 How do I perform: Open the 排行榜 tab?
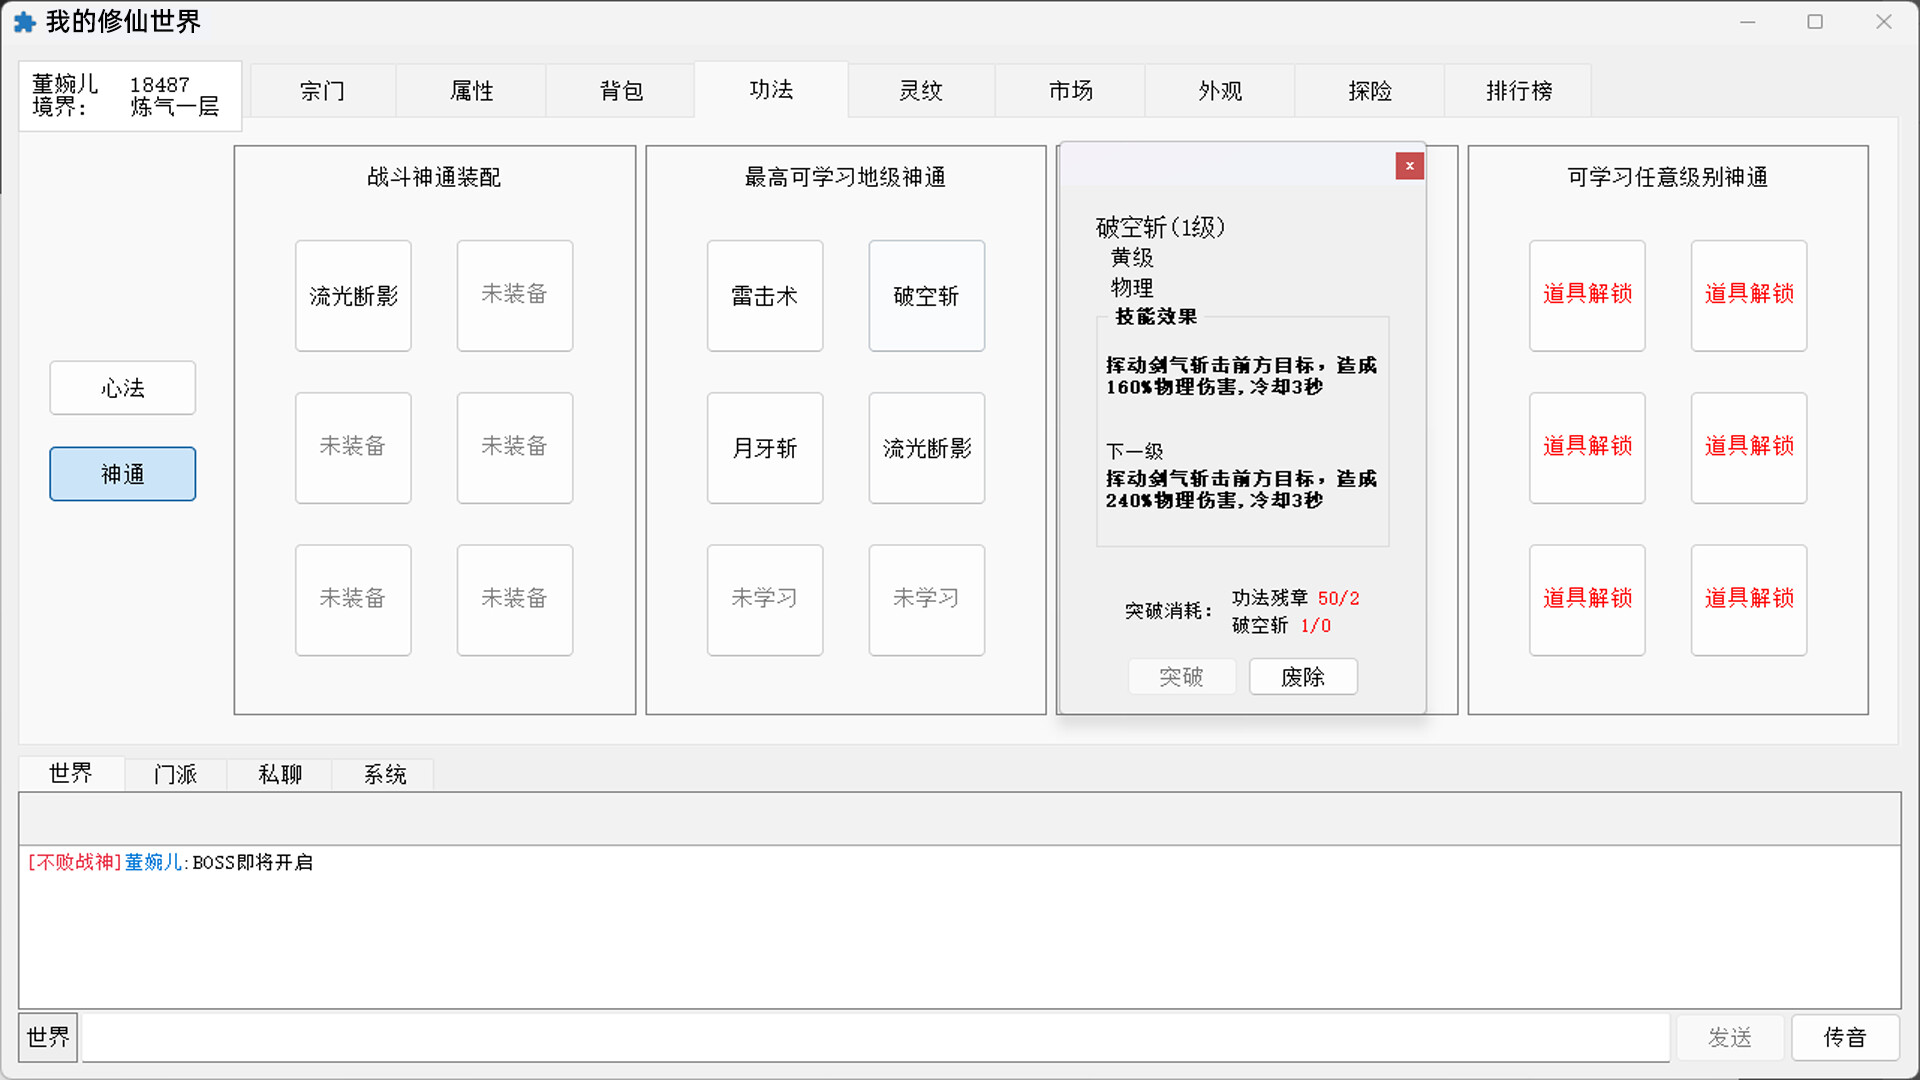pos(1517,90)
